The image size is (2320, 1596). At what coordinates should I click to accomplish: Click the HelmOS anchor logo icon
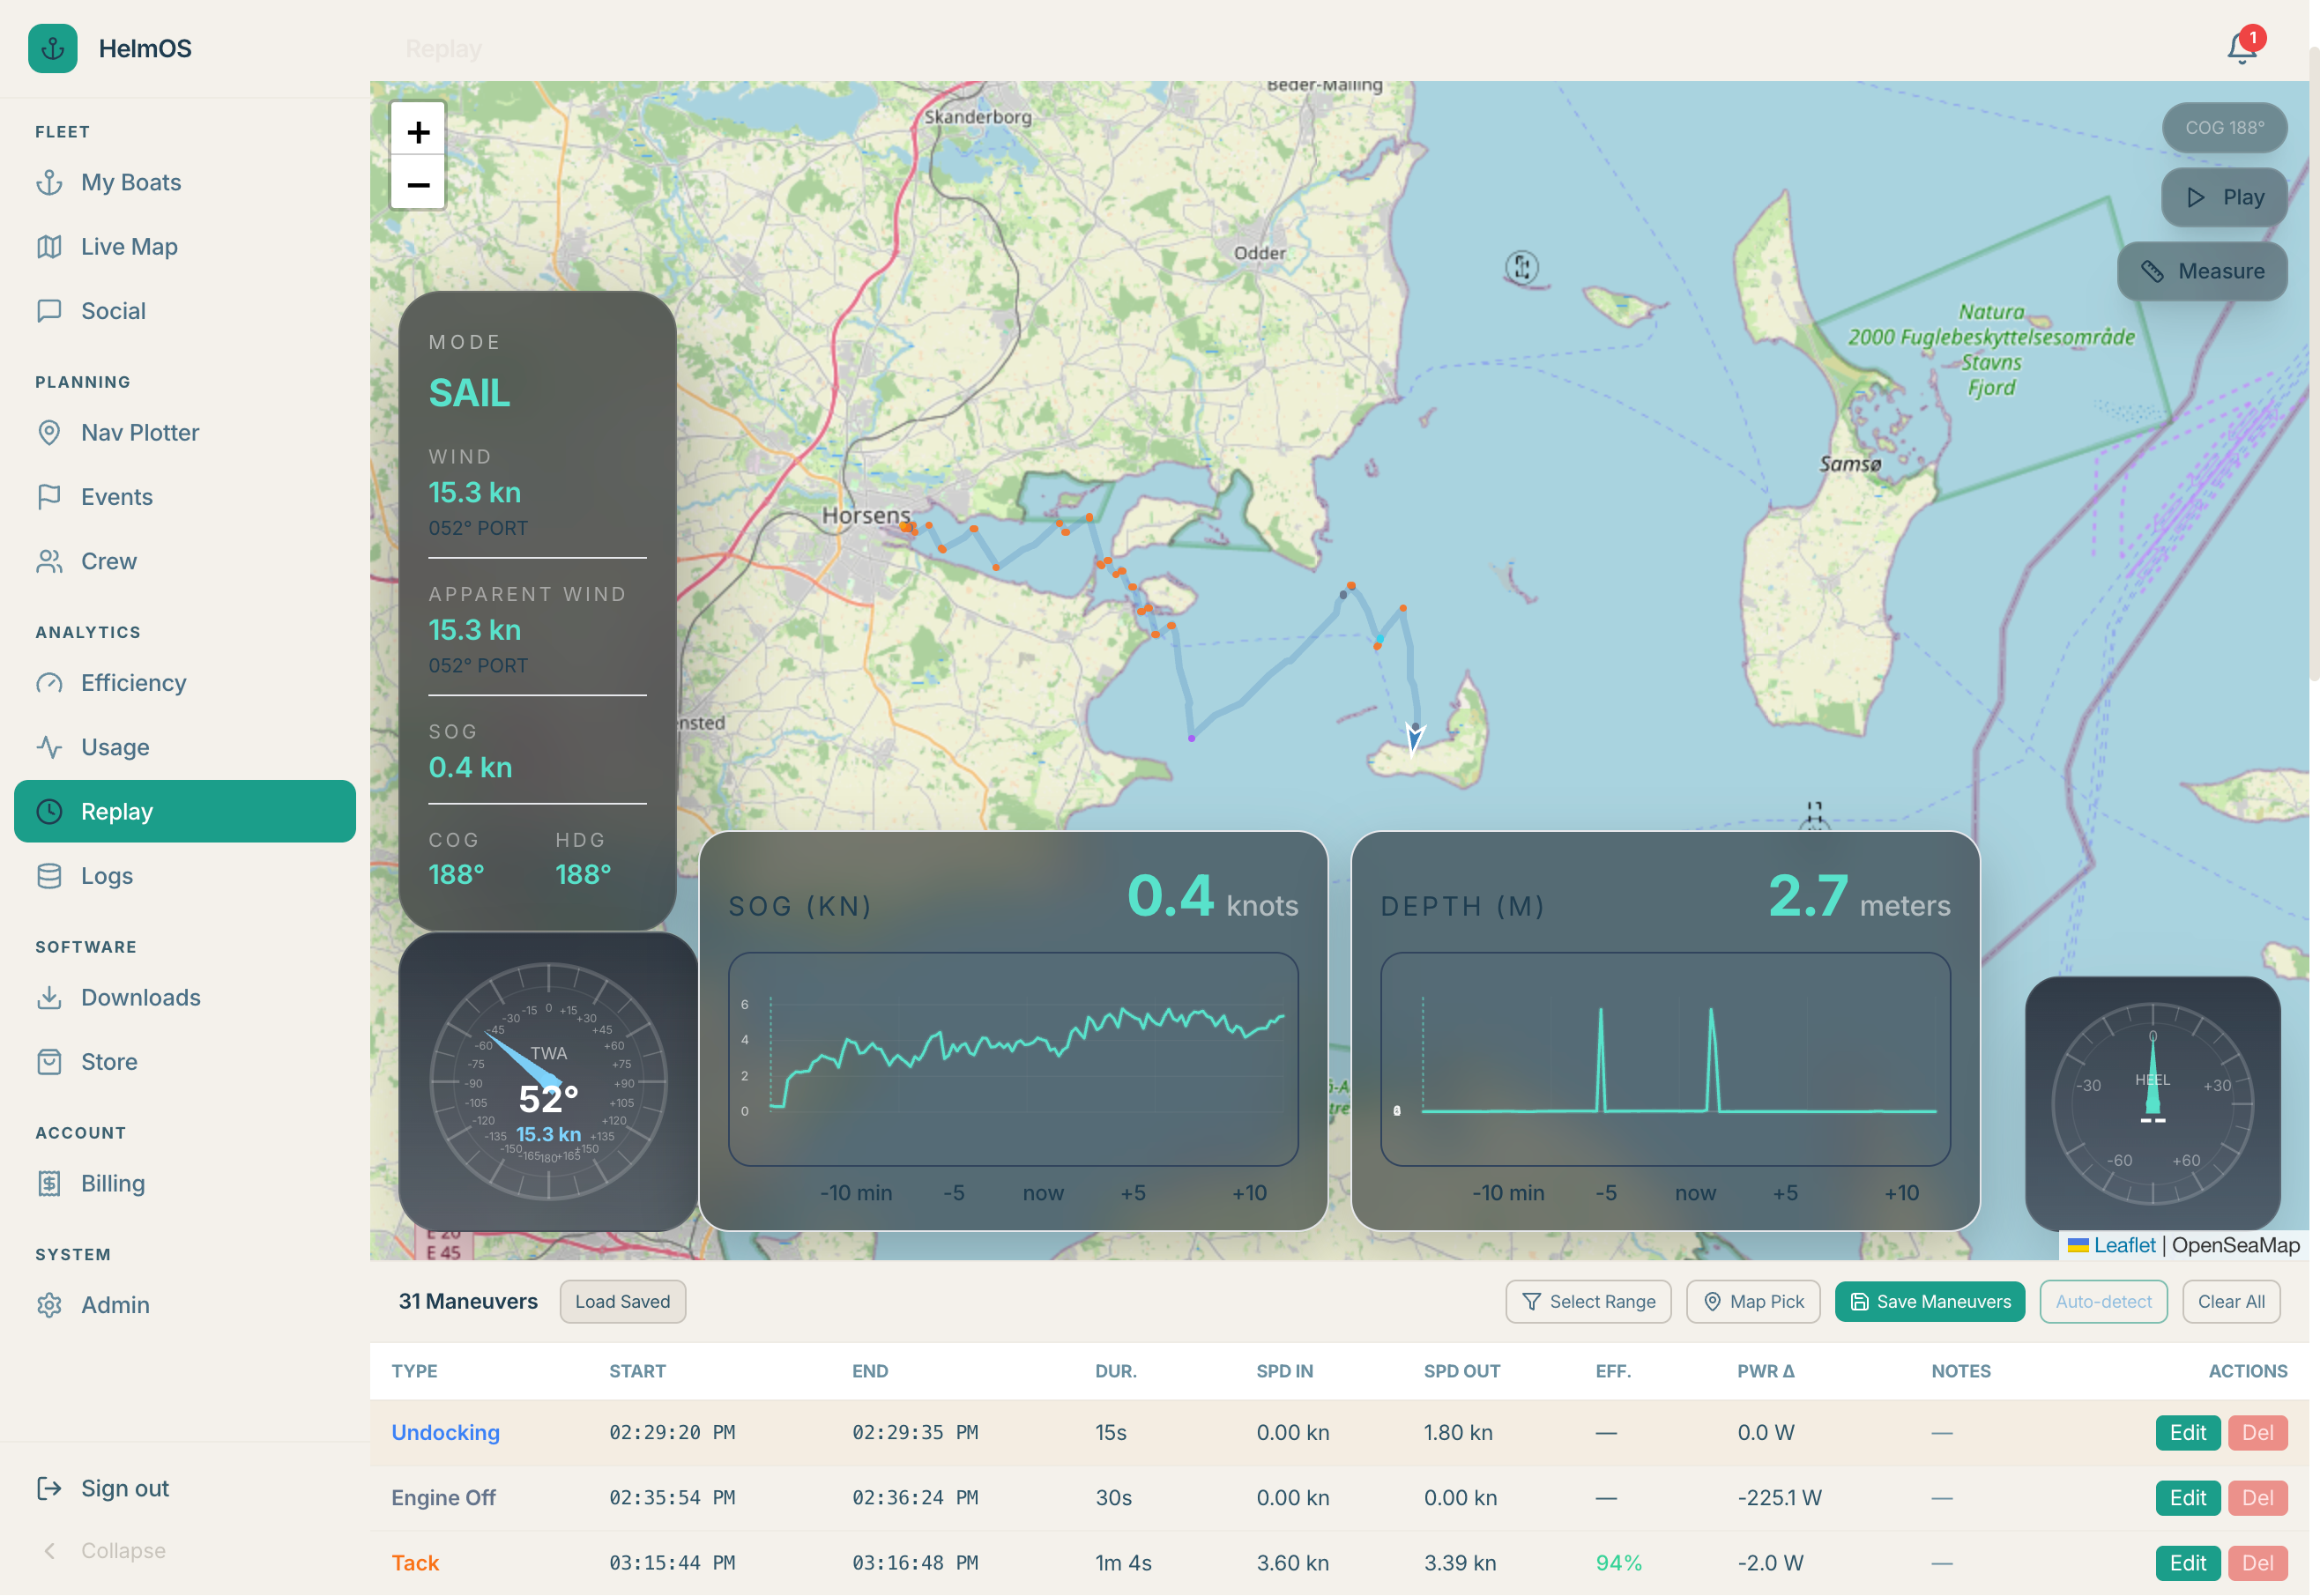(53, 48)
